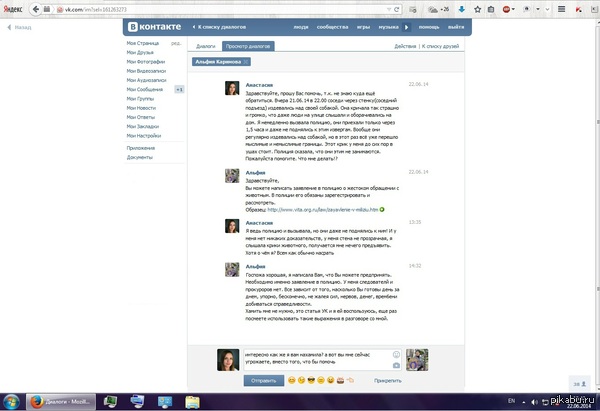Click the red AdBlock icon in toolbar
Image resolution: width=600 pixels, height=411 pixels.
coord(506,9)
